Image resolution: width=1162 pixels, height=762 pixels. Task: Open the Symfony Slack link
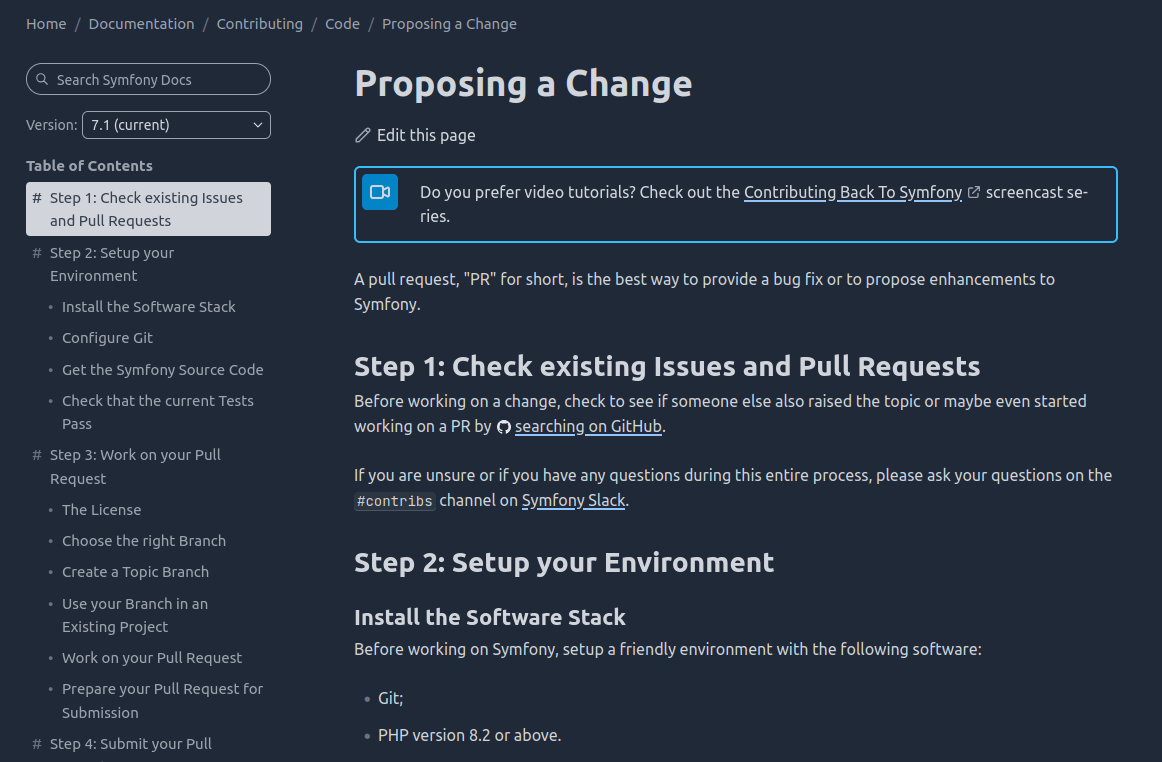tap(574, 500)
